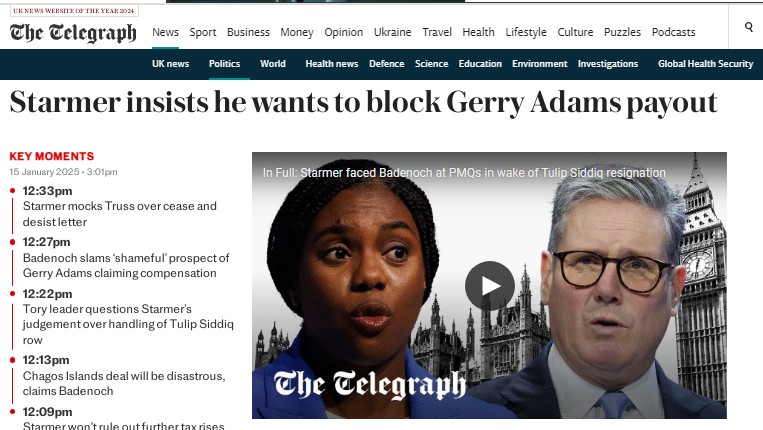The image size is (763, 430).
Task: Open the Ukraine menu item
Action: (x=392, y=32)
